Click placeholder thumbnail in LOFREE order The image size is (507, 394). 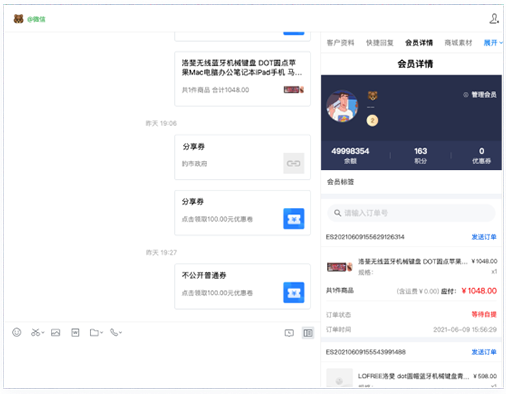[339, 377]
